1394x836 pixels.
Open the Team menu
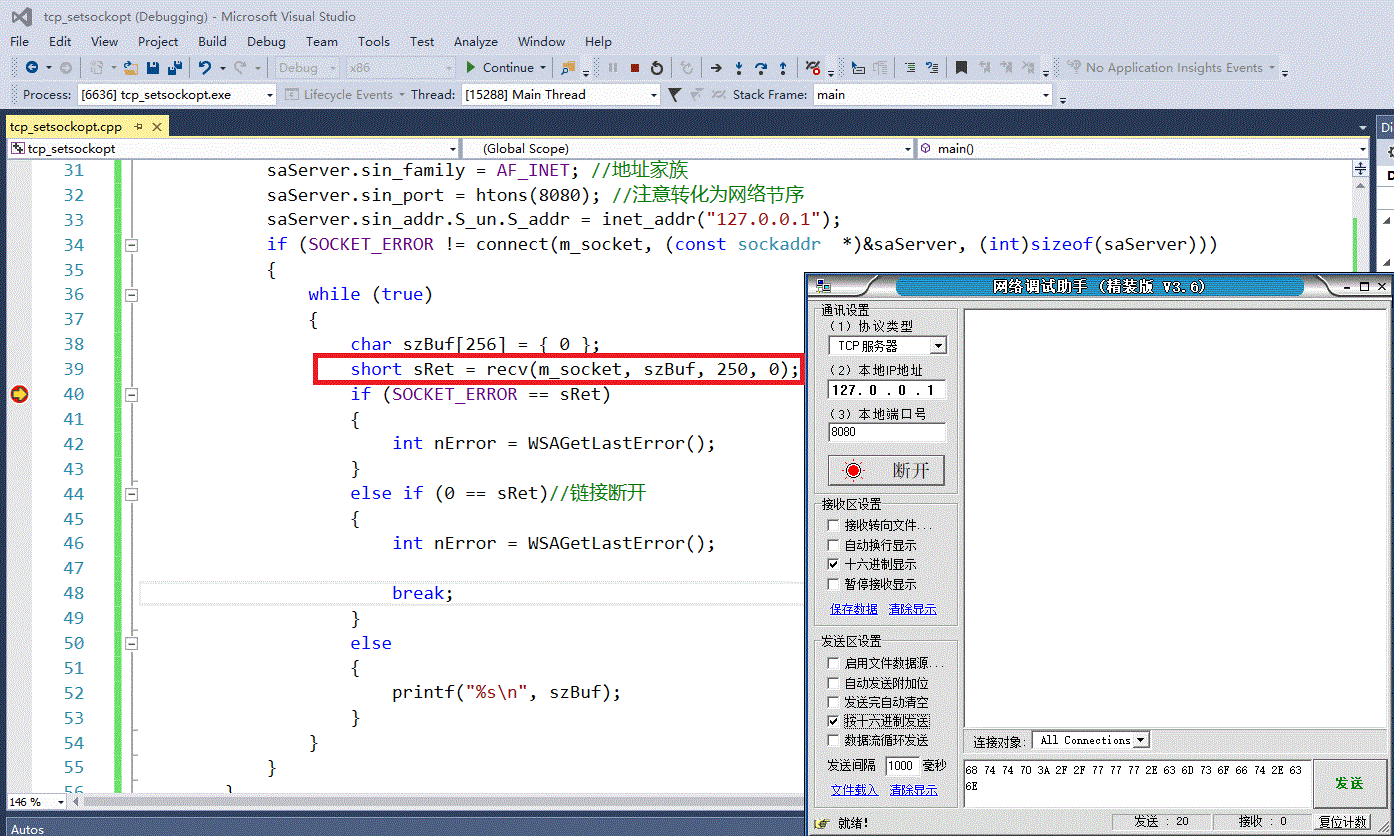322,41
